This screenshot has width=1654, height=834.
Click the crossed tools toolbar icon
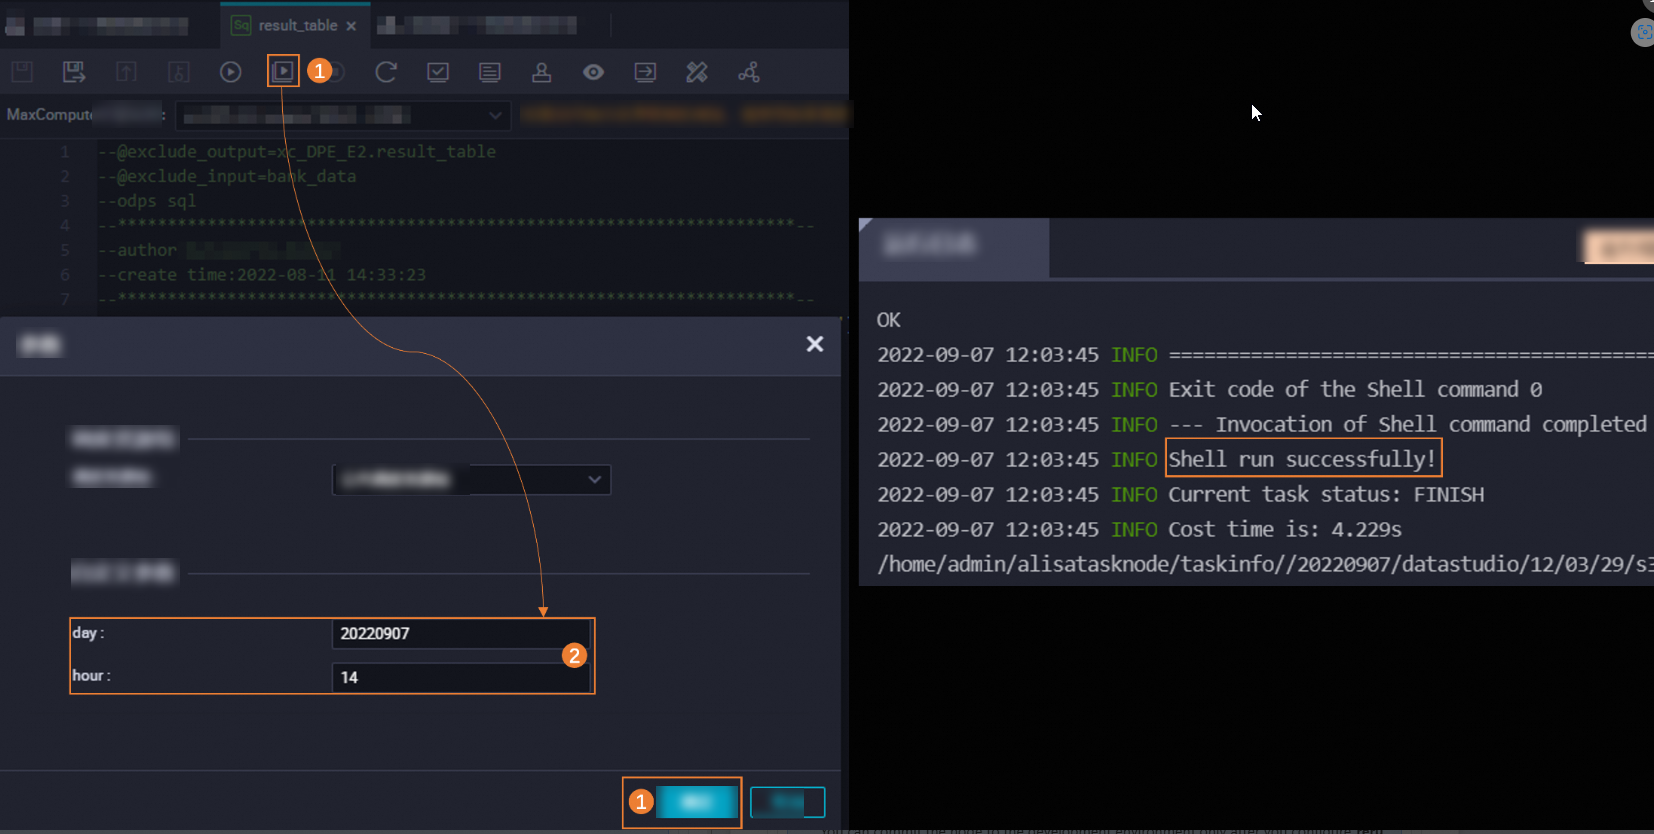[697, 72]
